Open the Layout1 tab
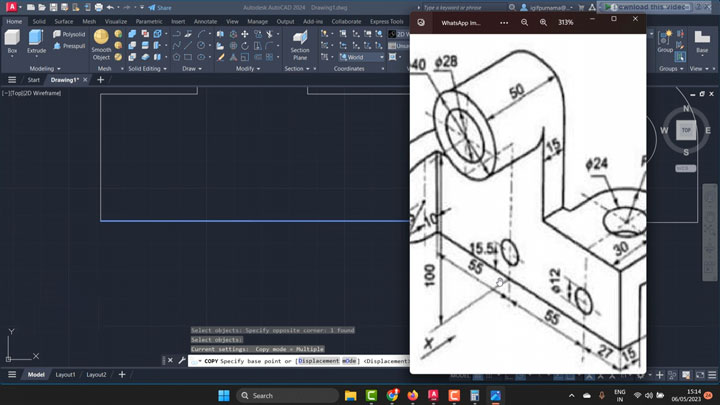The width and height of the screenshot is (720, 405). 65,374
